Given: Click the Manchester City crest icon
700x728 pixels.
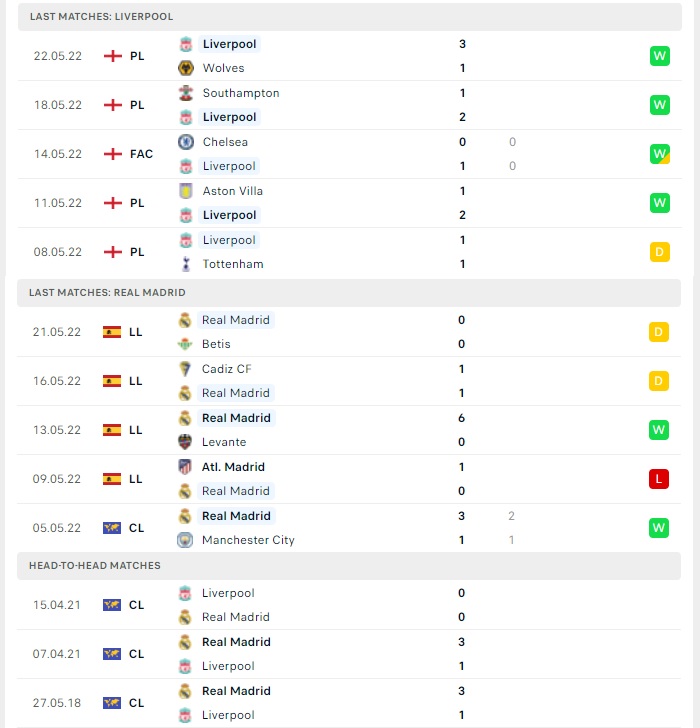Looking at the screenshot, I should pos(185,540).
